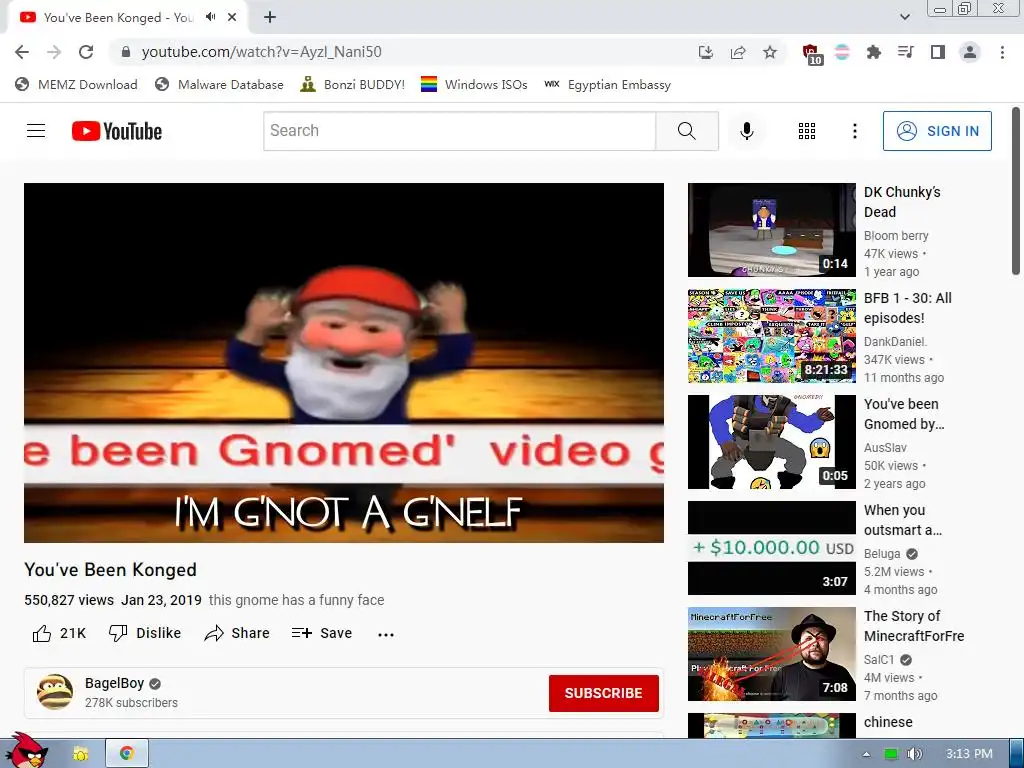The image size is (1024, 768).
Task: Reload the YouTube page
Action: (x=86, y=52)
